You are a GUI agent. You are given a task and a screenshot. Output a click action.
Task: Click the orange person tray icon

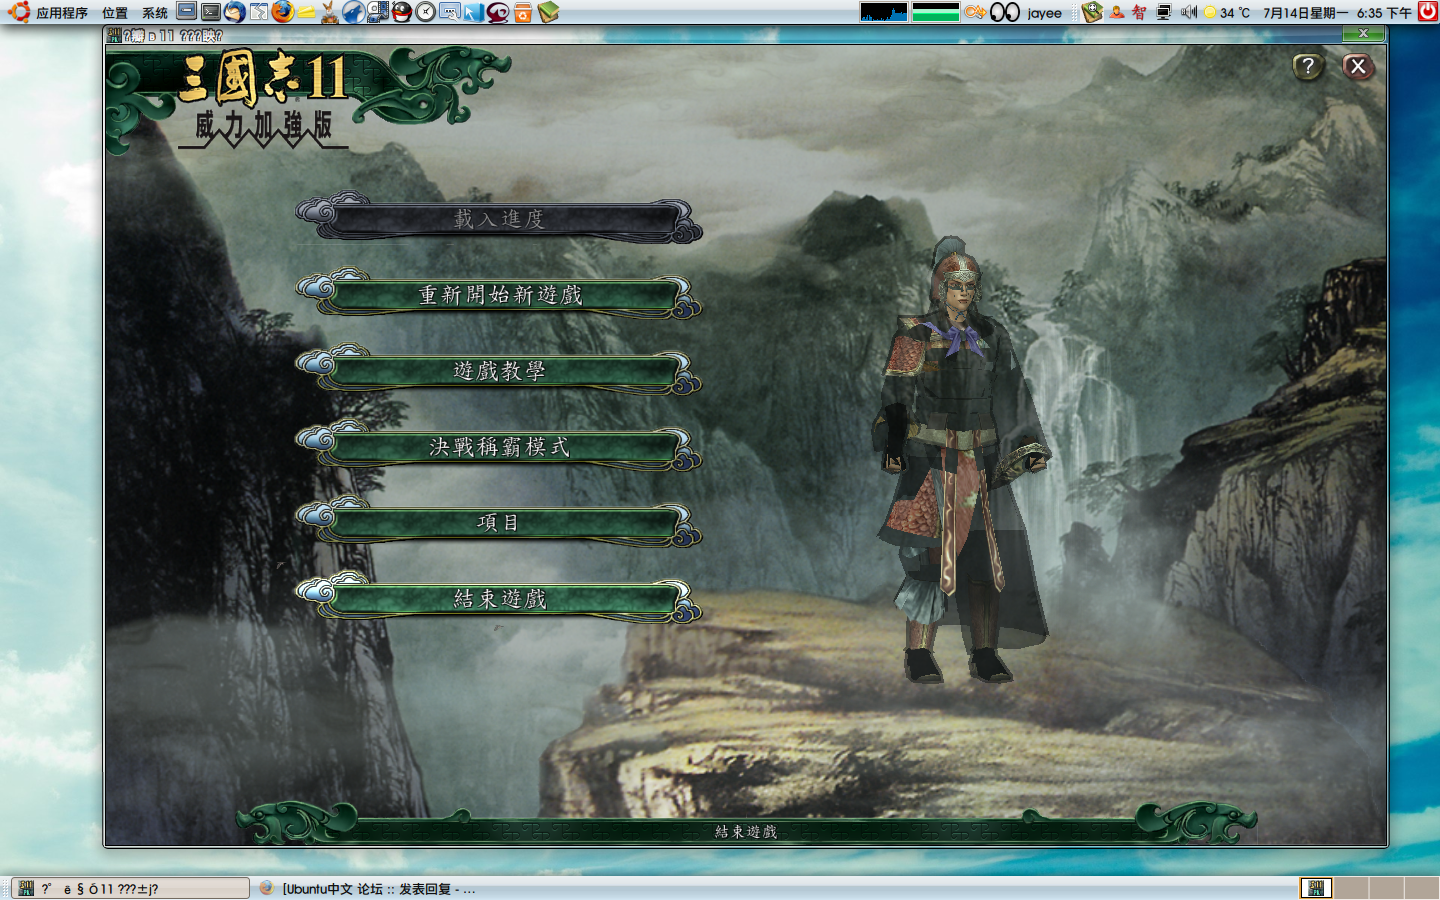tap(1117, 12)
